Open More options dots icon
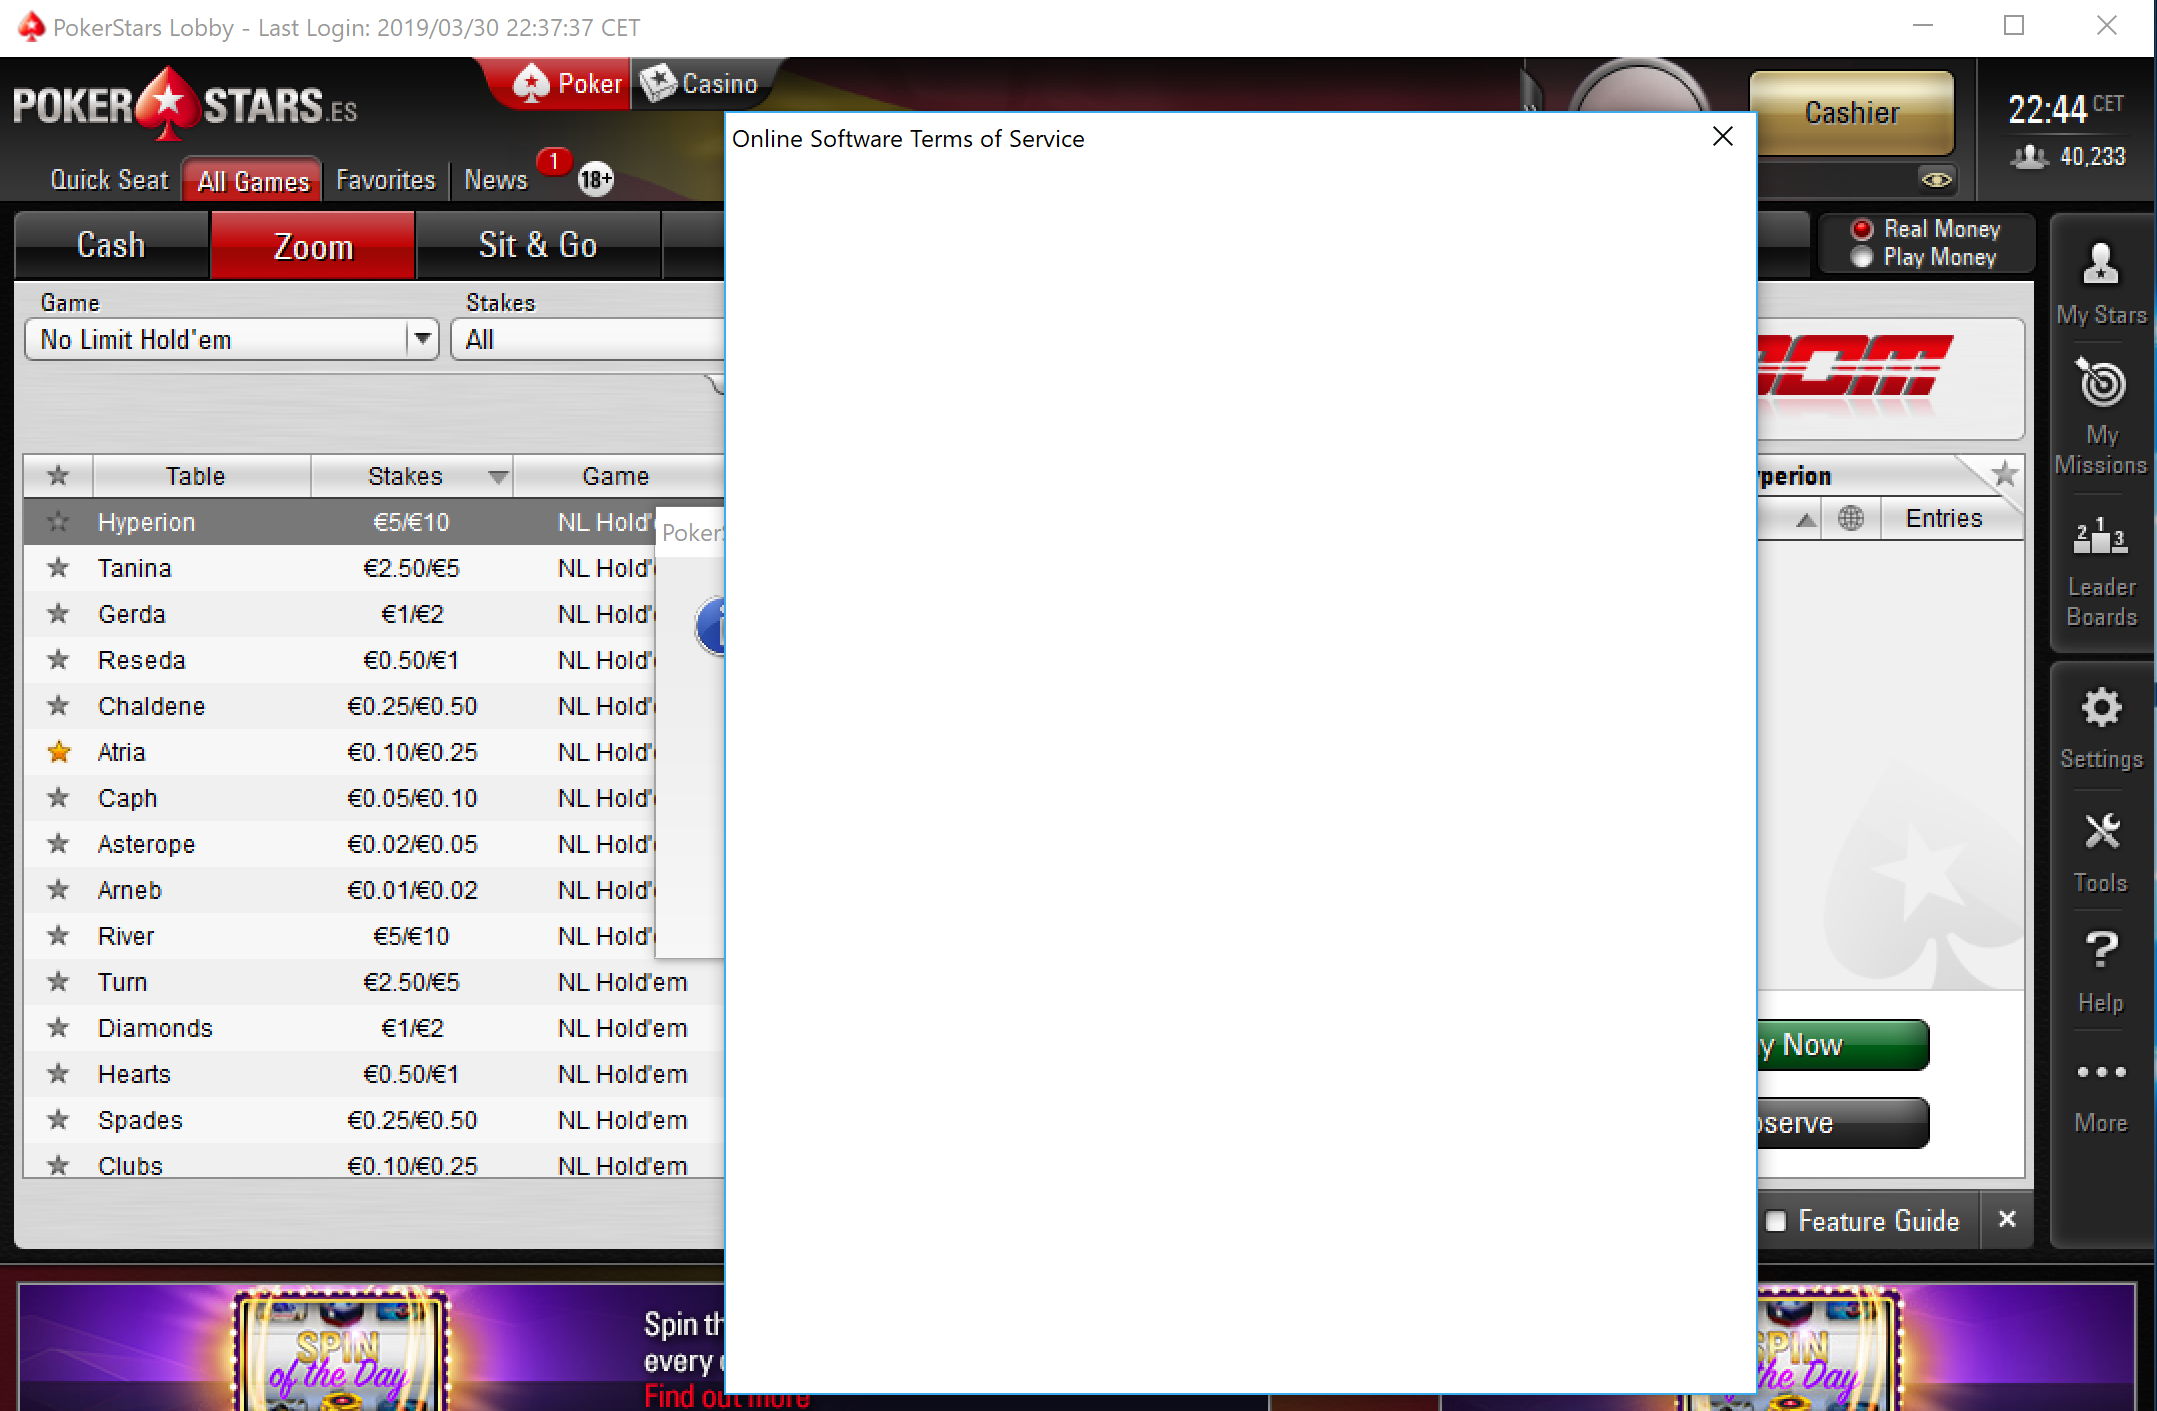2157x1411 pixels. [2101, 1072]
